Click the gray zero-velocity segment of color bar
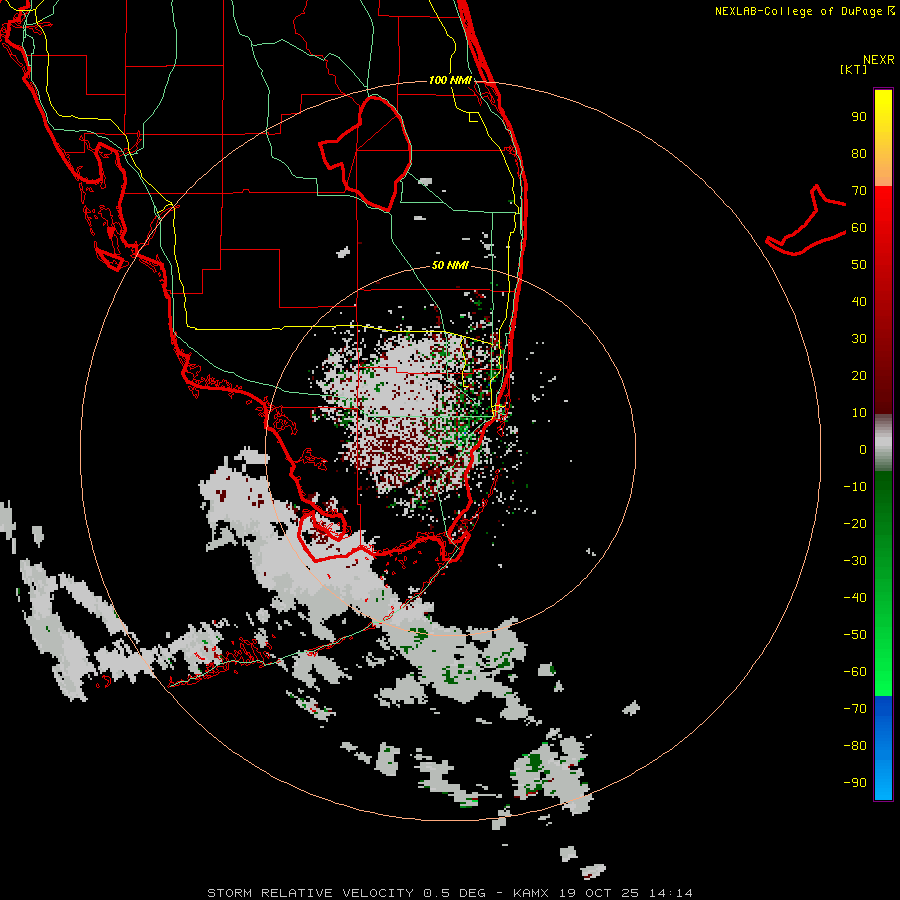Viewport: 900px width, 900px height. (883, 443)
